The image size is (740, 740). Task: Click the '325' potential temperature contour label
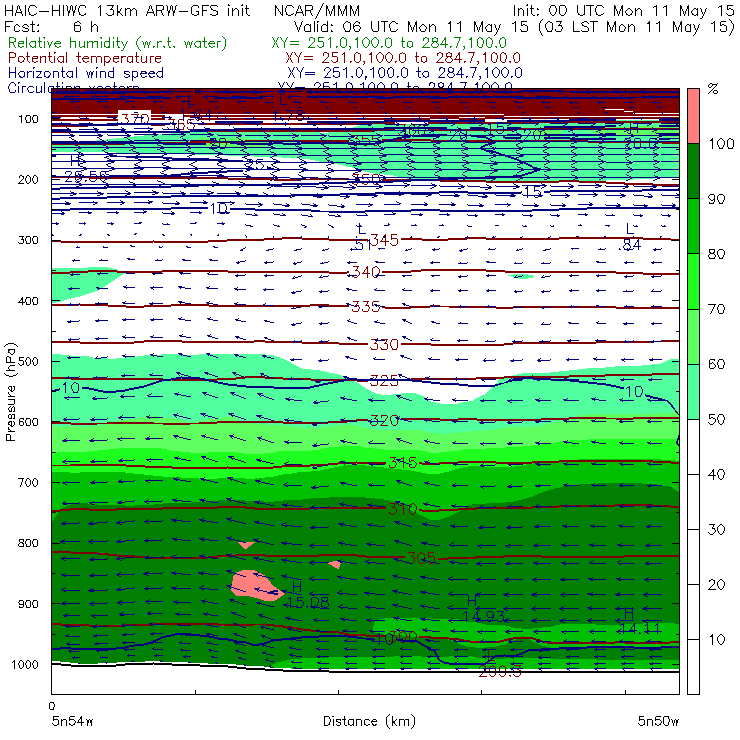point(384,380)
